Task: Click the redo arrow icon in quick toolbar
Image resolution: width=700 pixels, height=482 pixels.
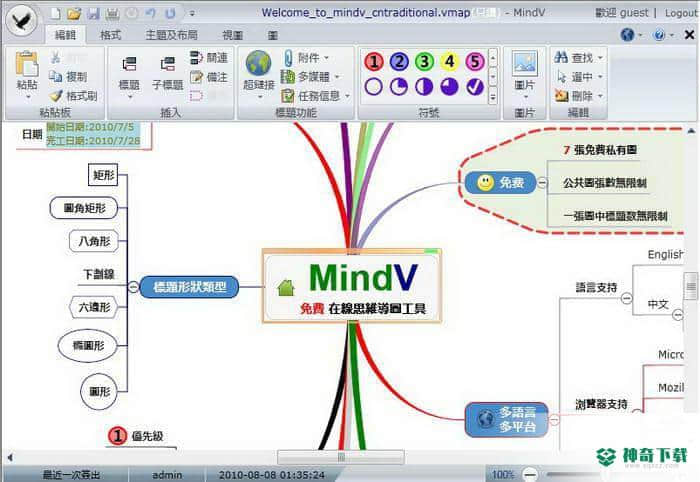Action: [x=170, y=14]
